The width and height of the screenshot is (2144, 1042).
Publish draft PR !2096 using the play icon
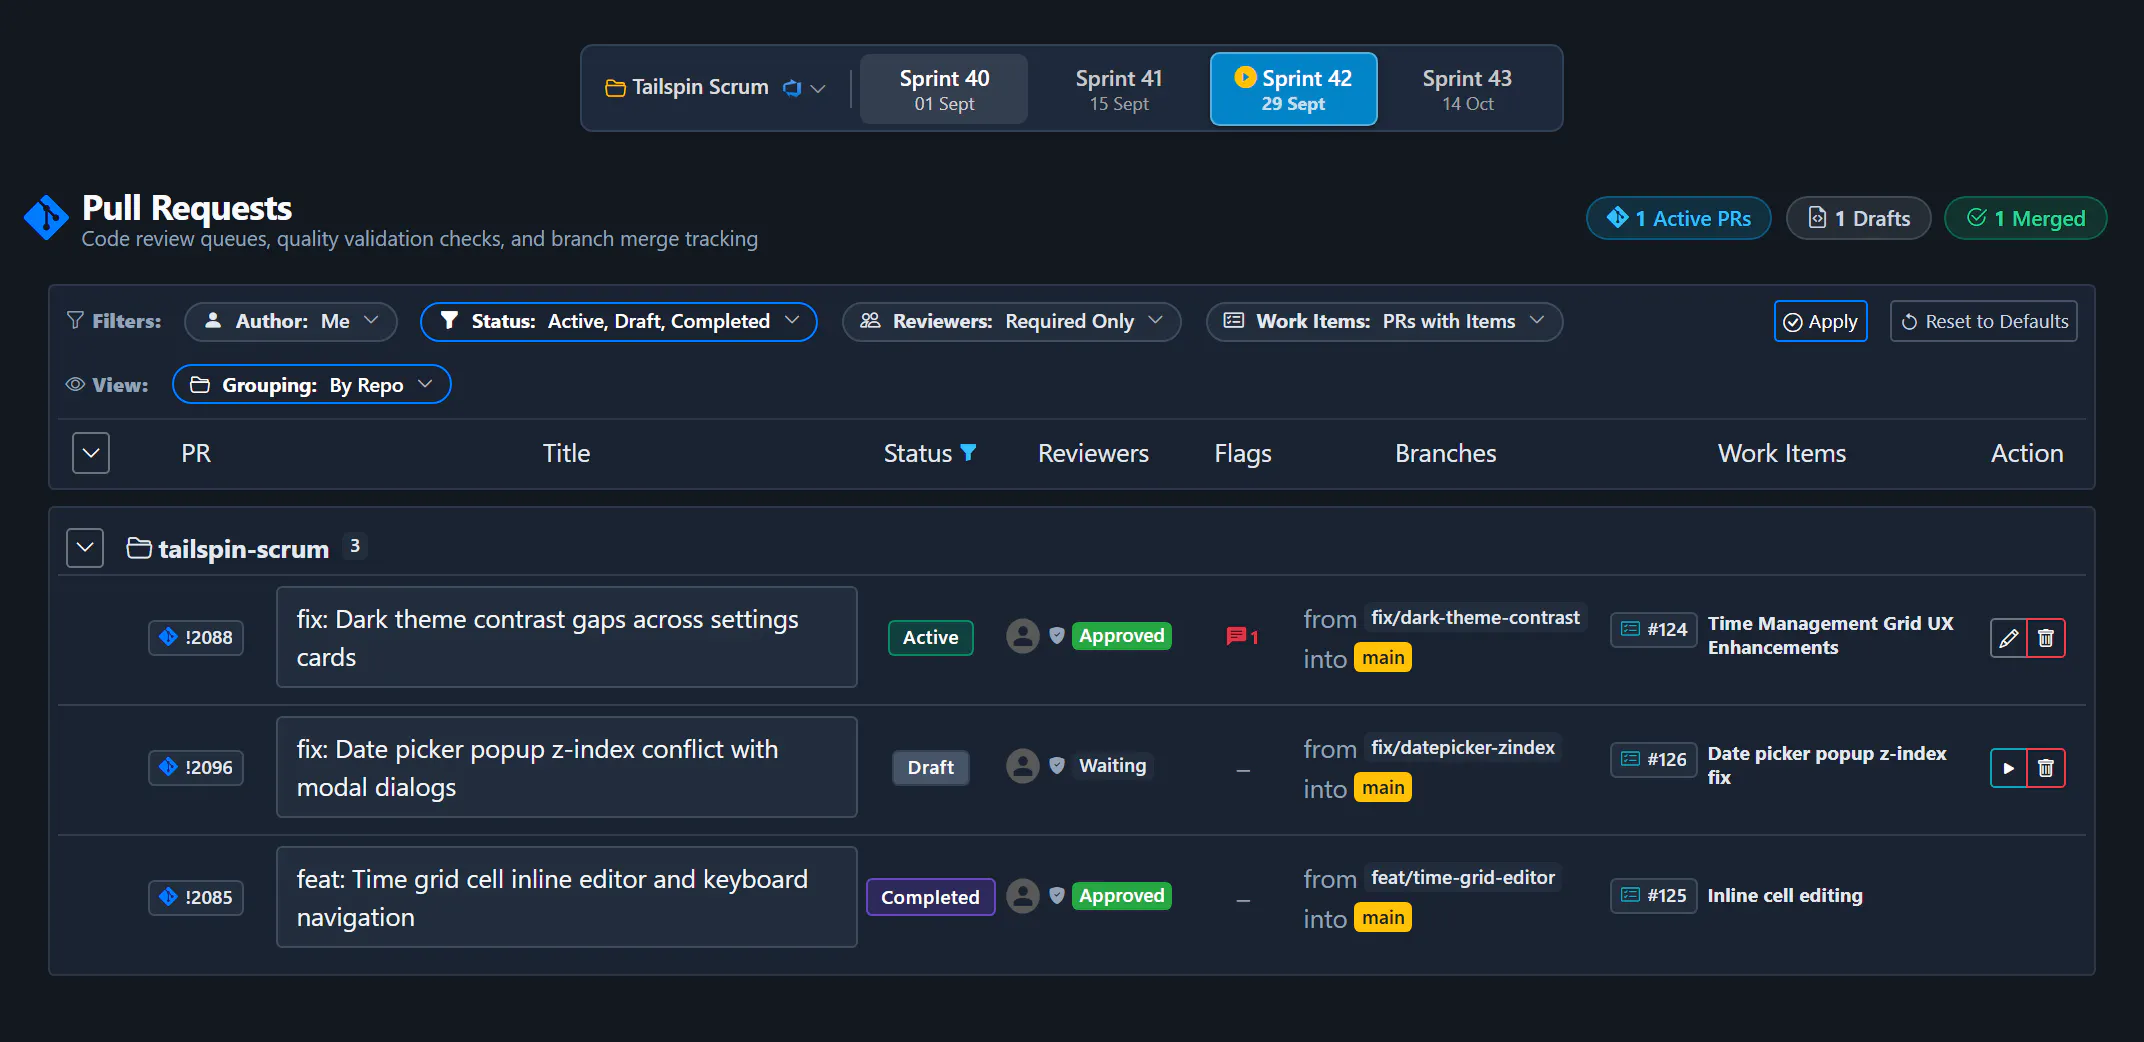coord(2008,768)
